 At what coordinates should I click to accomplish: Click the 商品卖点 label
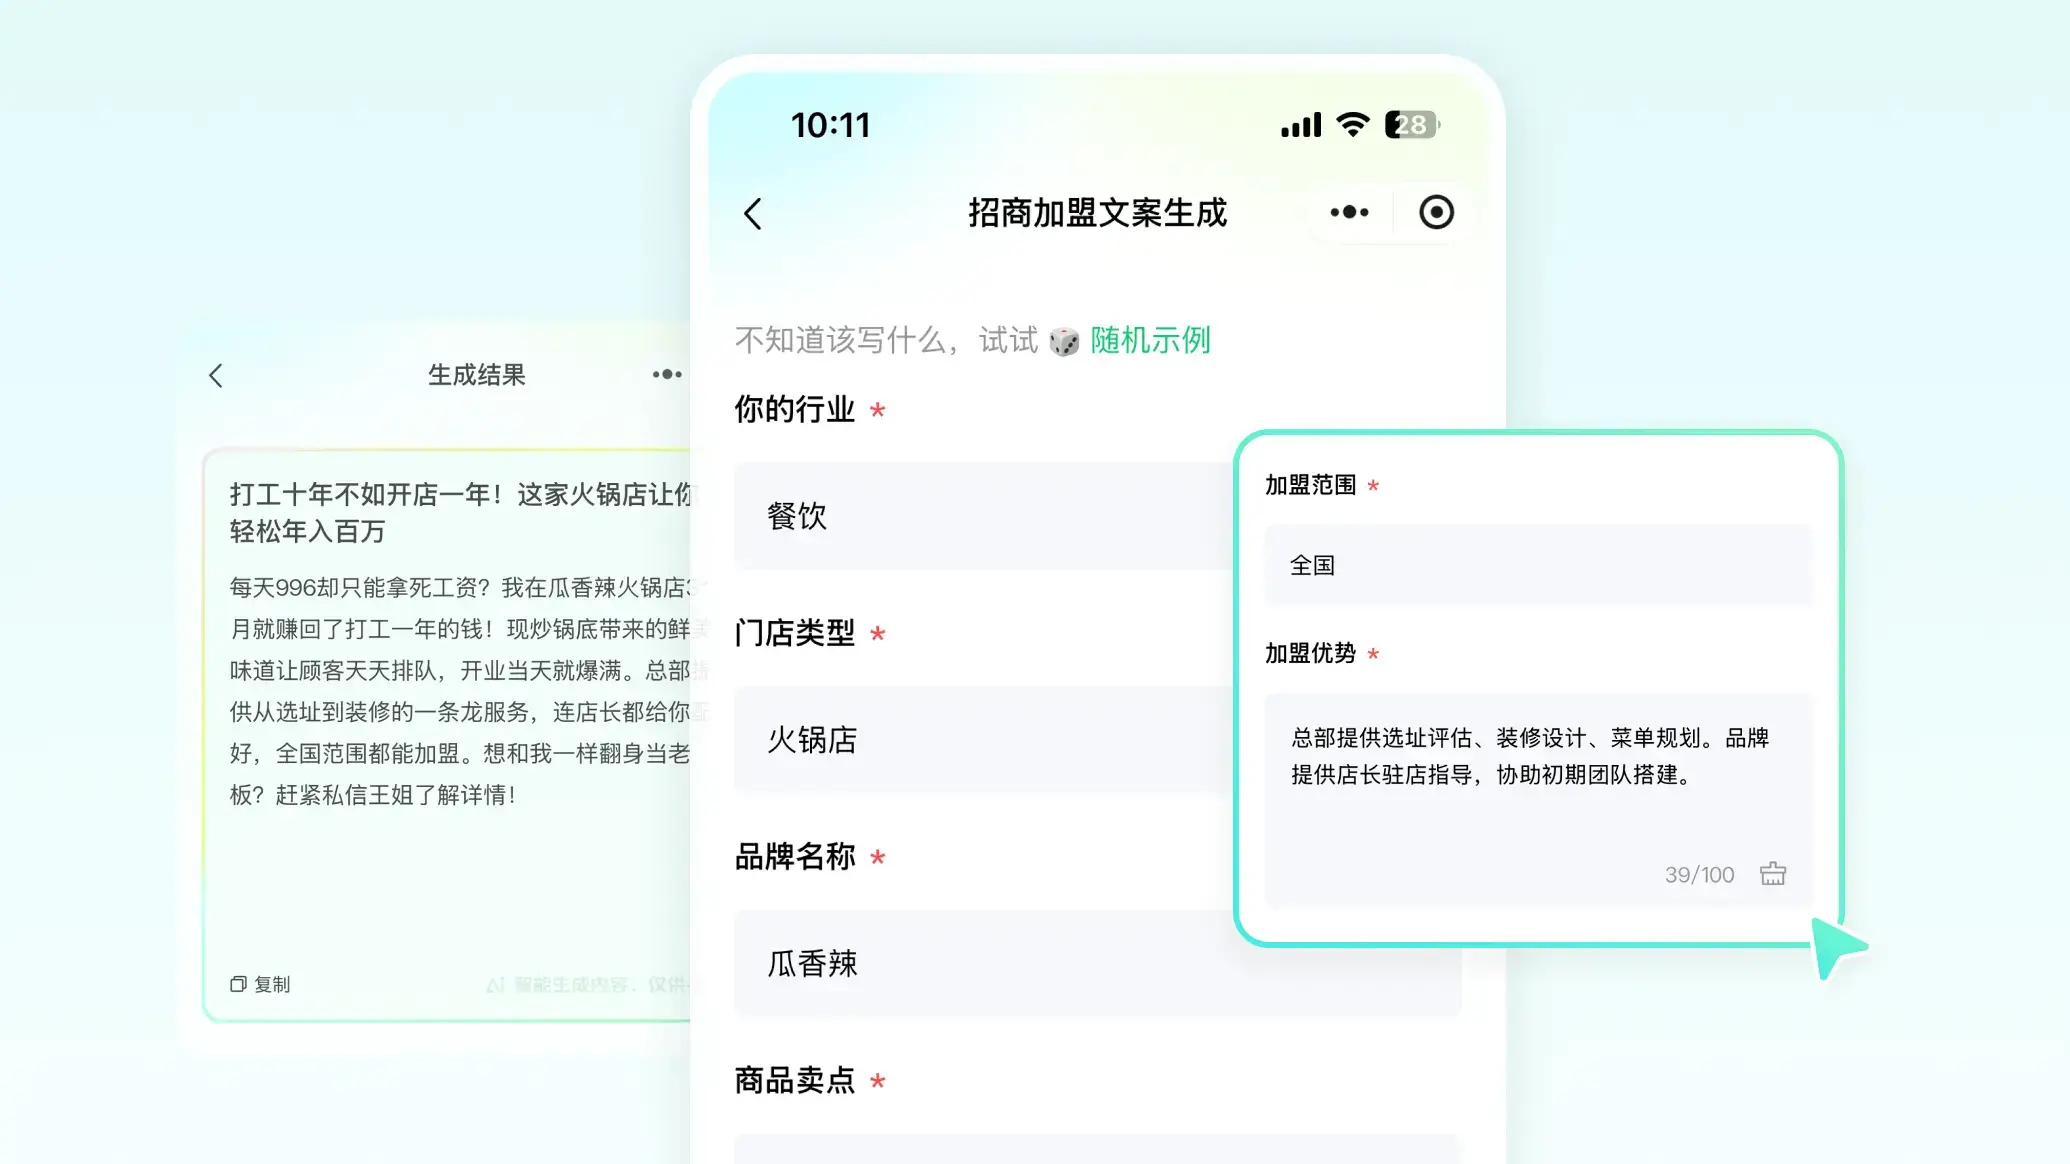click(x=795, y=1081)
